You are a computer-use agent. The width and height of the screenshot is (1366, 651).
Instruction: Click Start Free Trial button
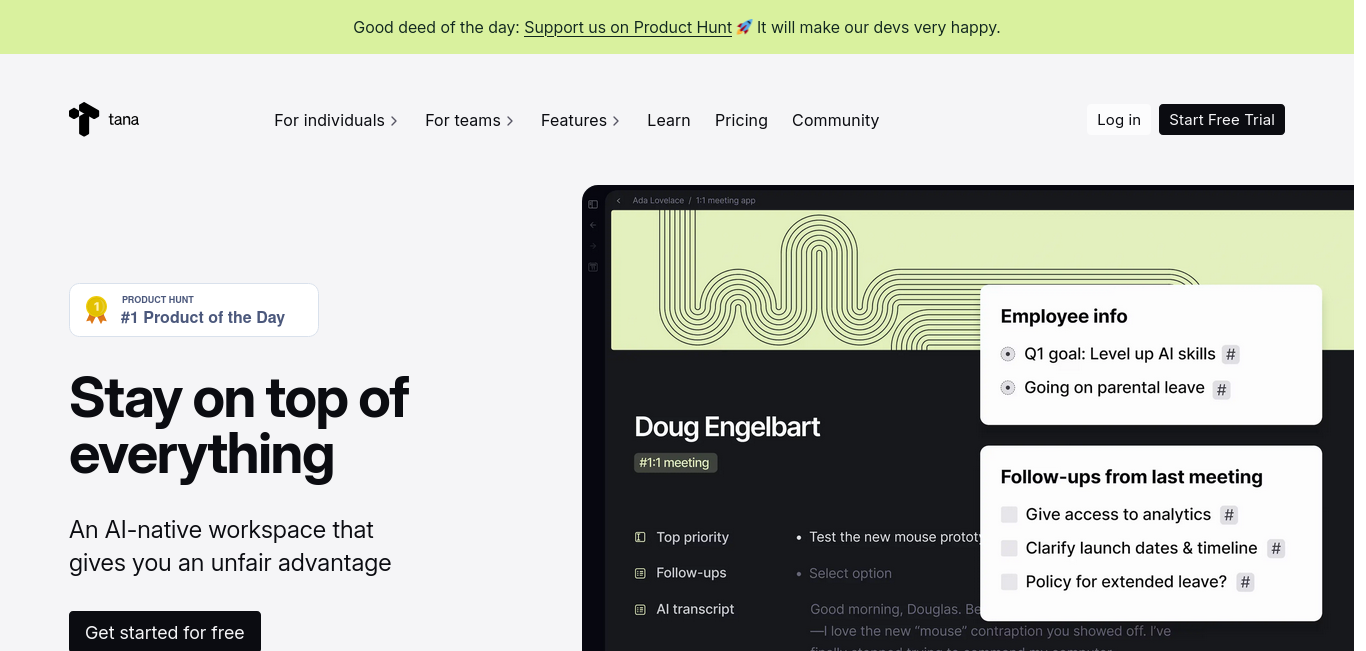(1222, 120)
